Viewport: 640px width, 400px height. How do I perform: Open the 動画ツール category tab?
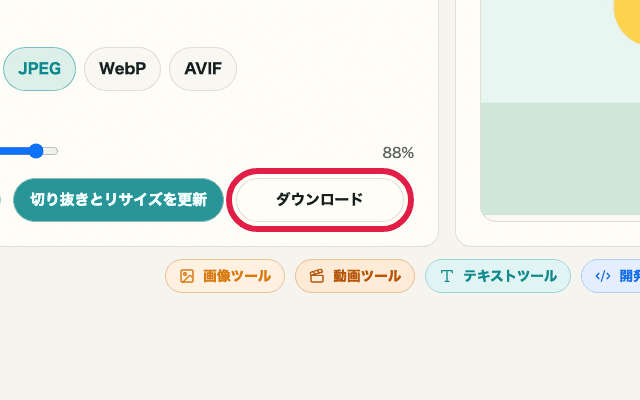click(x=355, y=276)
